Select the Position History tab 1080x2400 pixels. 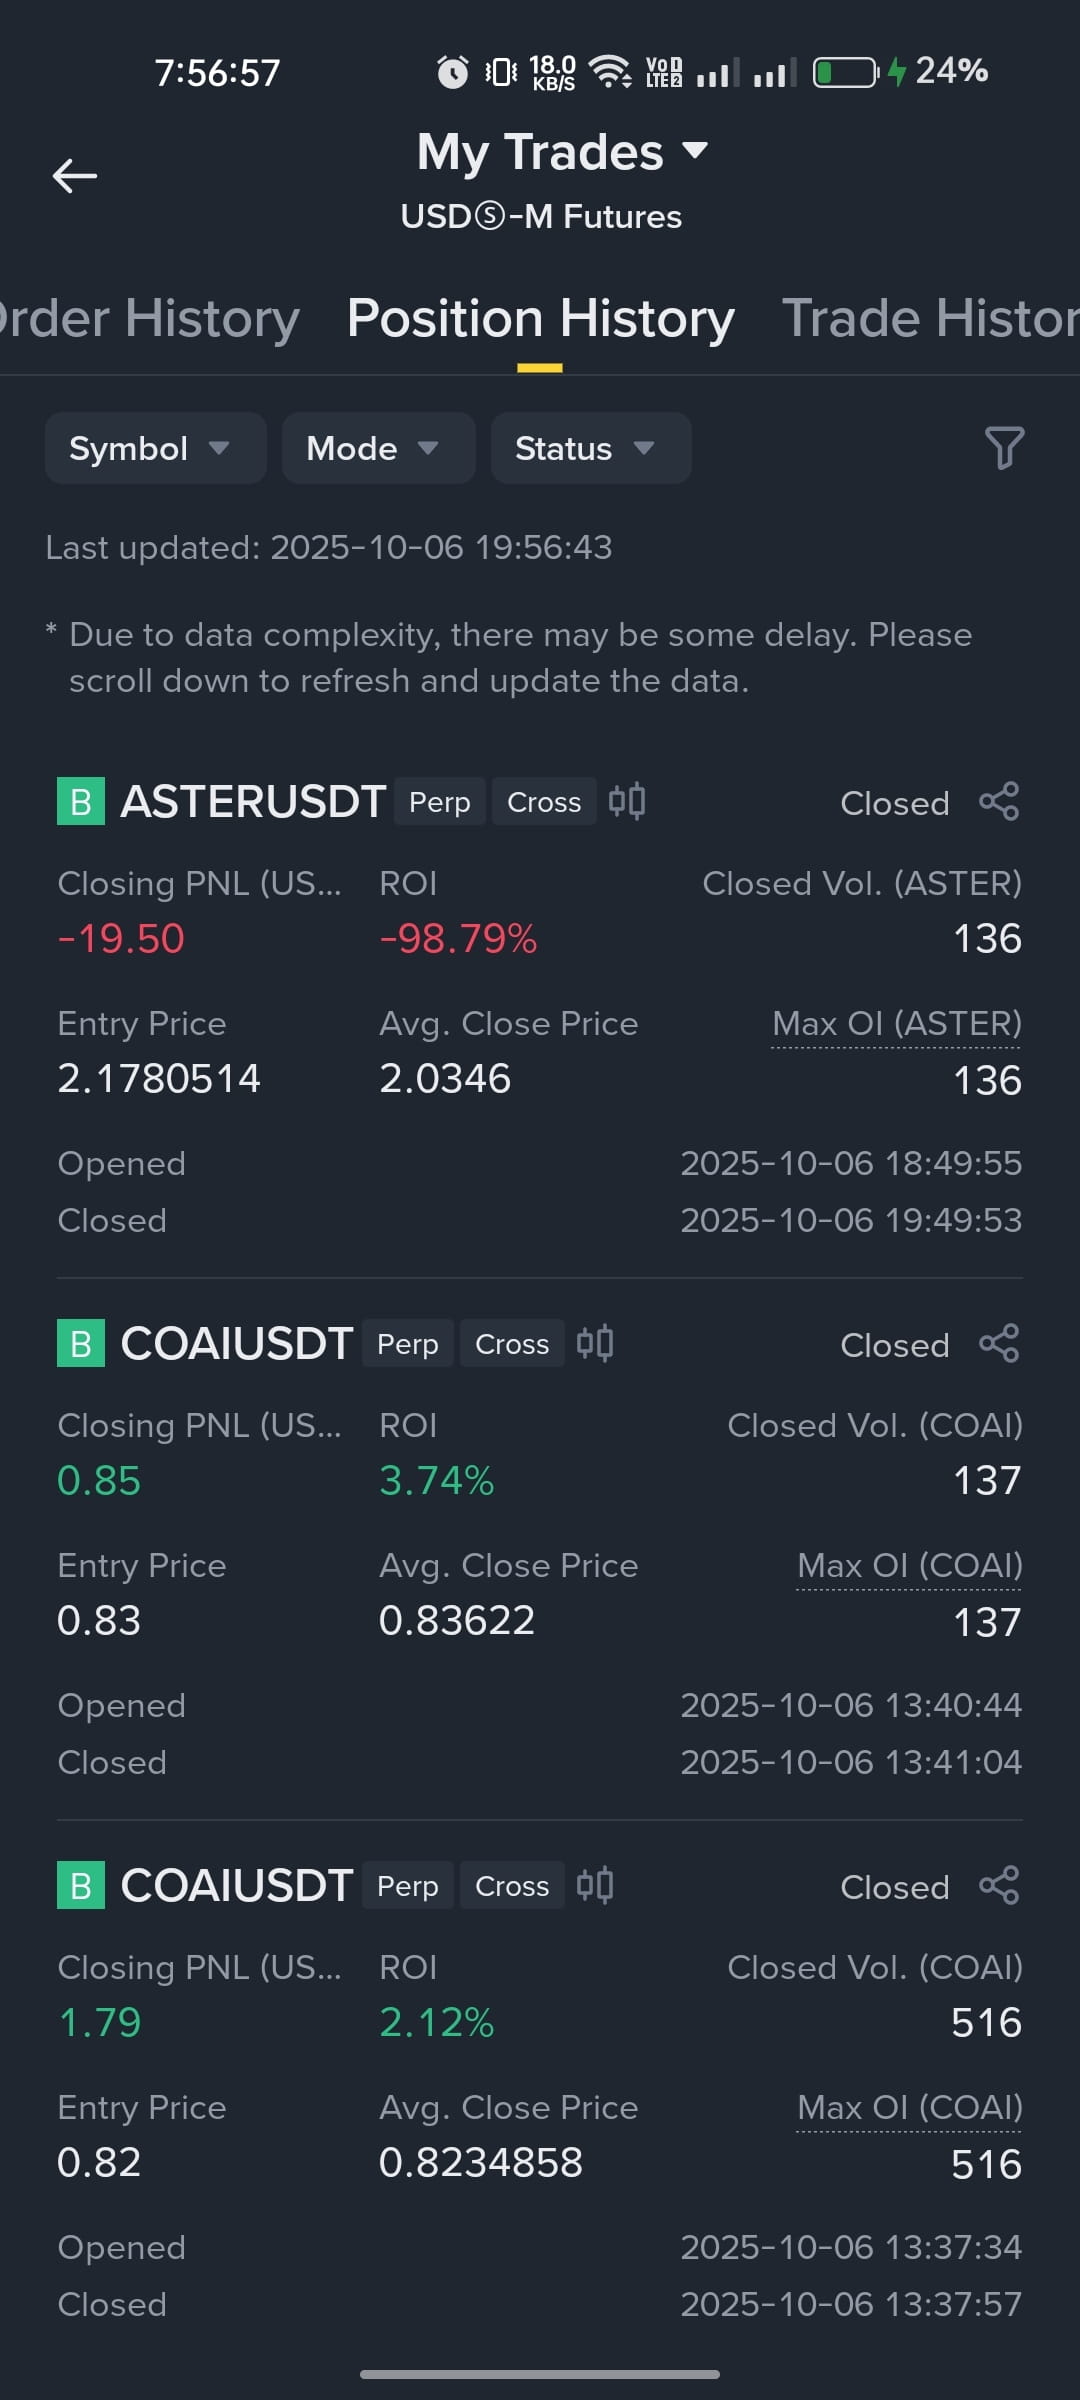click(540, 318)
